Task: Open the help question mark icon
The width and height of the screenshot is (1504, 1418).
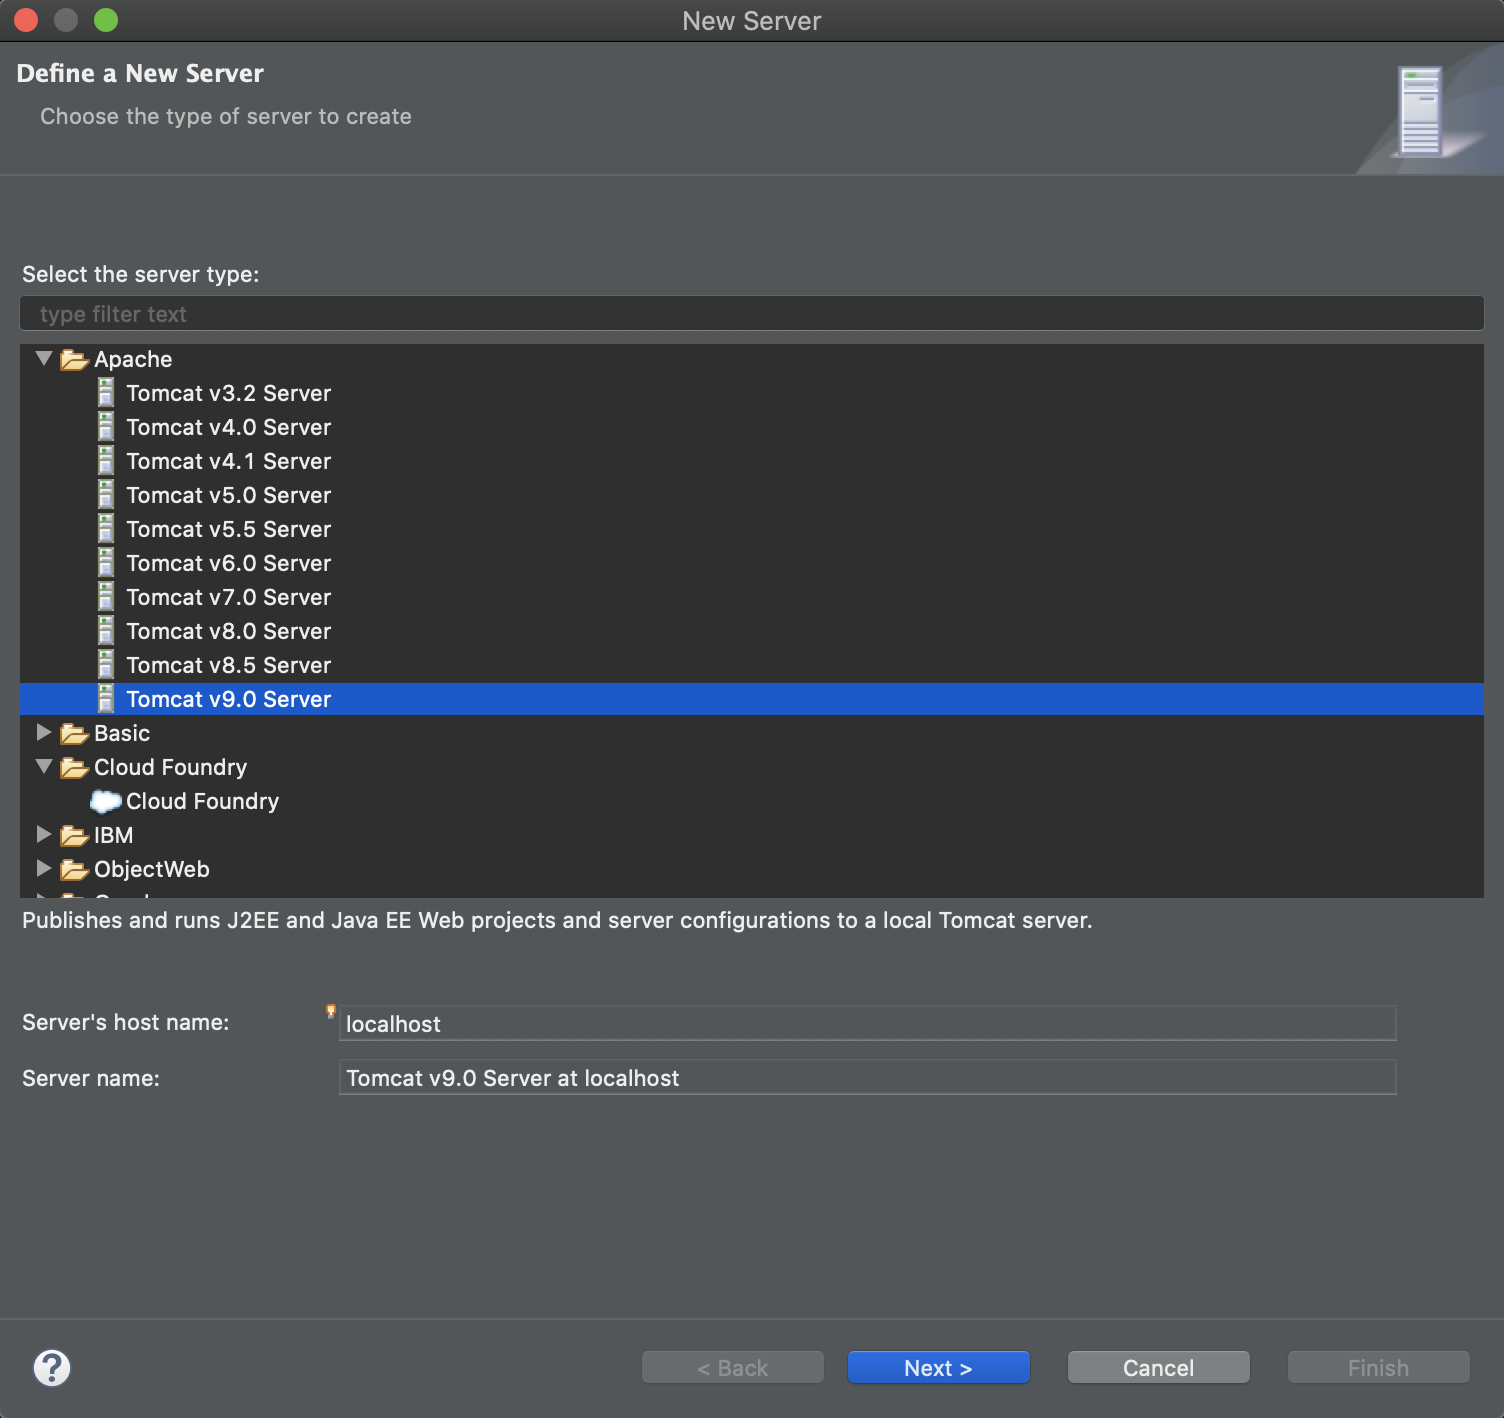Action: click(52, 1367)
